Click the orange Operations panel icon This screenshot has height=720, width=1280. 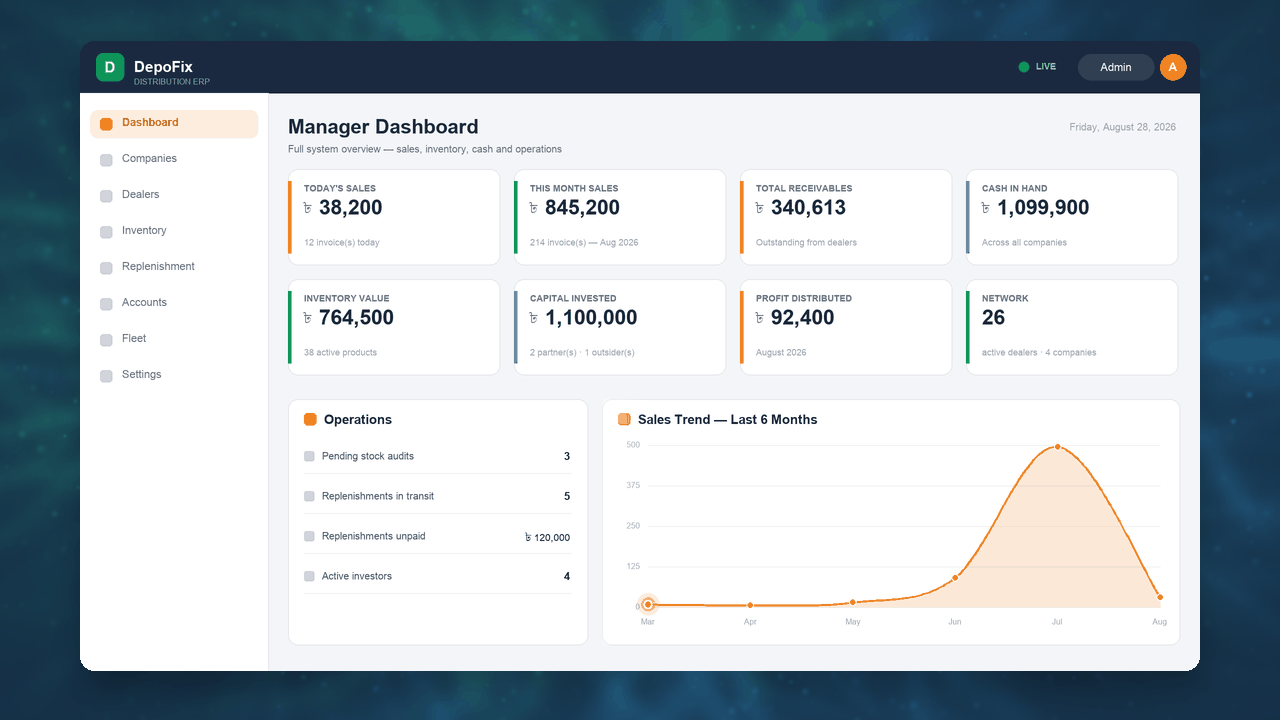[x=310, y=420]
